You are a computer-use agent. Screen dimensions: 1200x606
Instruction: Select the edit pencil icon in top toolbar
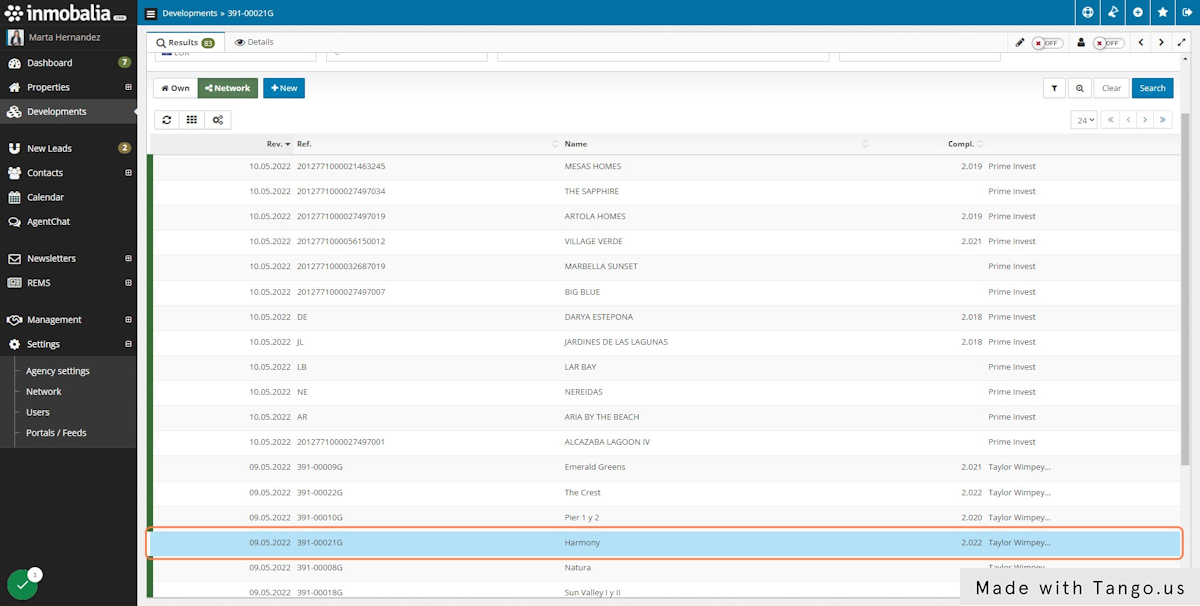pyautogui.click(x=1020, y=42)
